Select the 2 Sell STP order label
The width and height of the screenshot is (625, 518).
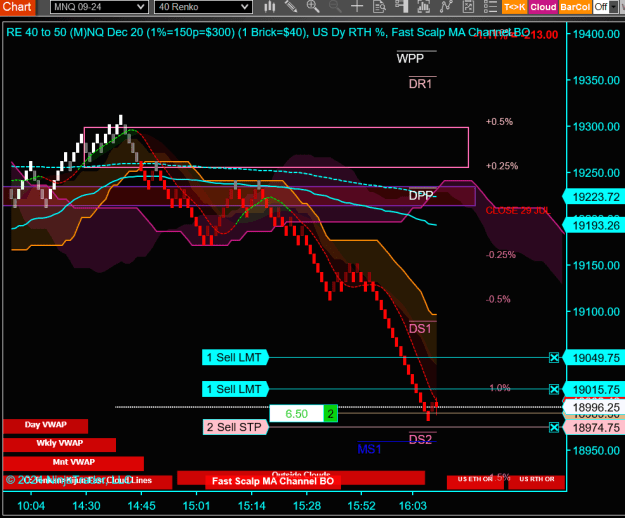[235, 427]
